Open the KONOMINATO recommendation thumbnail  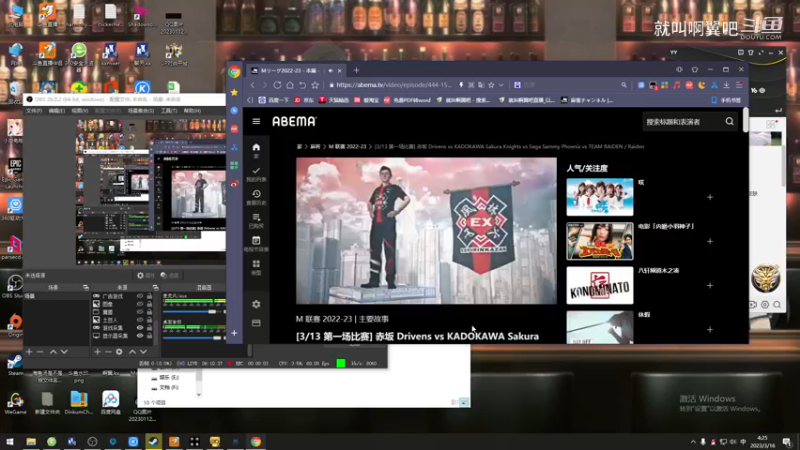[599, 285]
